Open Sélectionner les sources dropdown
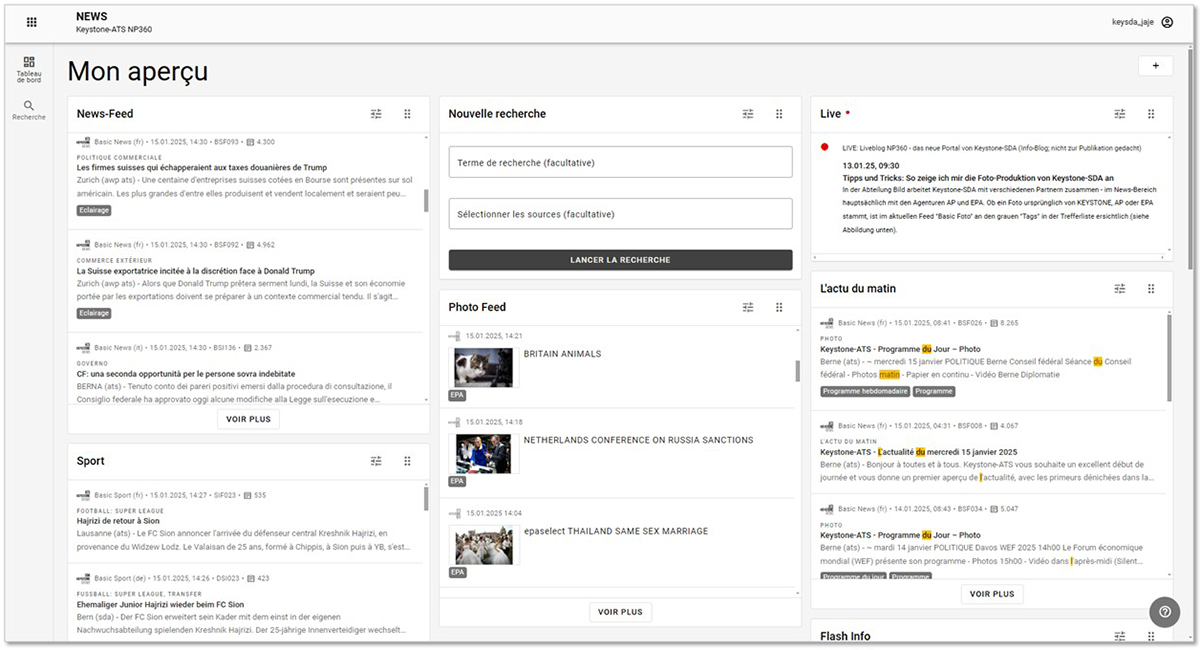This screenshot has height=650, width=1200. [x=620, y=214]
